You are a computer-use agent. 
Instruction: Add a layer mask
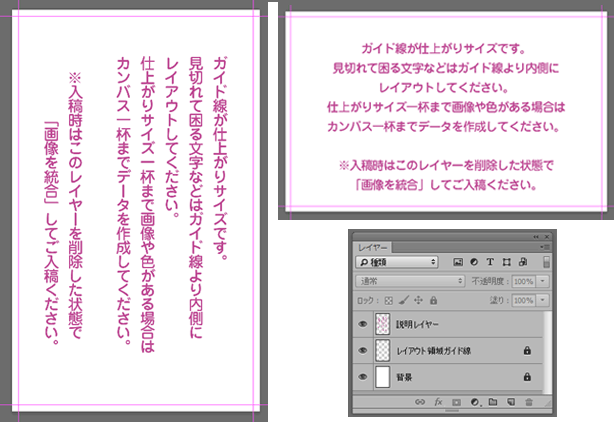456,401
